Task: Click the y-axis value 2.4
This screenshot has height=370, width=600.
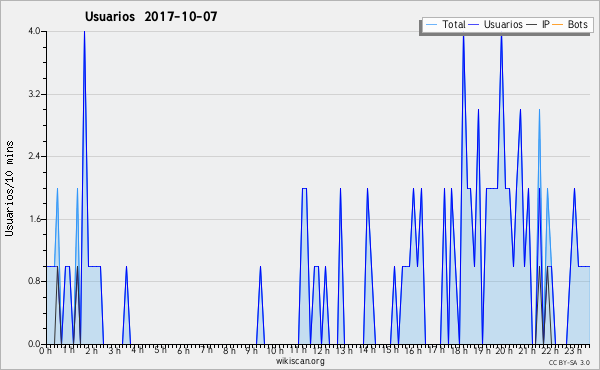Action: (34, 156)
